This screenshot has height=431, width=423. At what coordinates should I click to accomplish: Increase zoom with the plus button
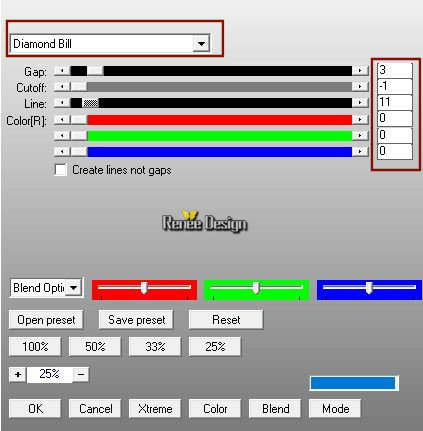click(18, 375)
